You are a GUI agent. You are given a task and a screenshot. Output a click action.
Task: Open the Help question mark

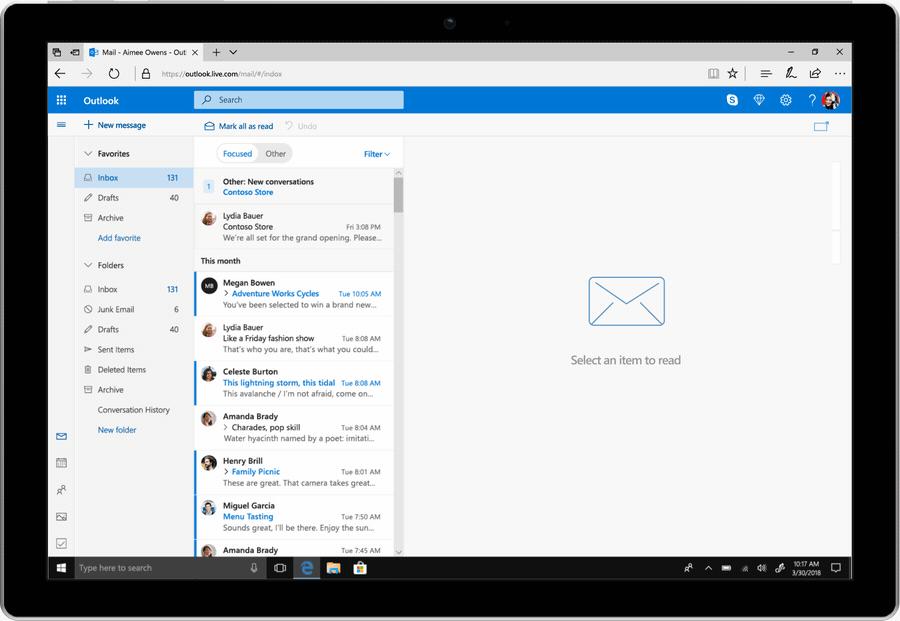[812, 100]
